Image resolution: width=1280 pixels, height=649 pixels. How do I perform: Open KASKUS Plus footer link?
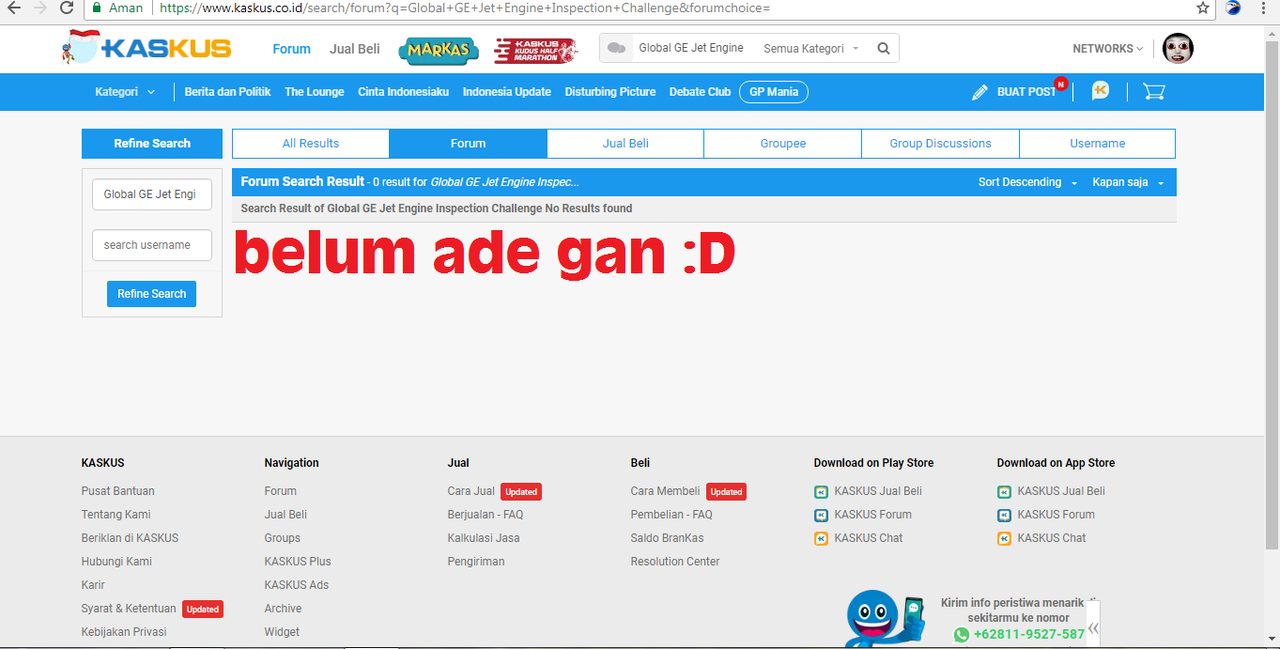298,562
